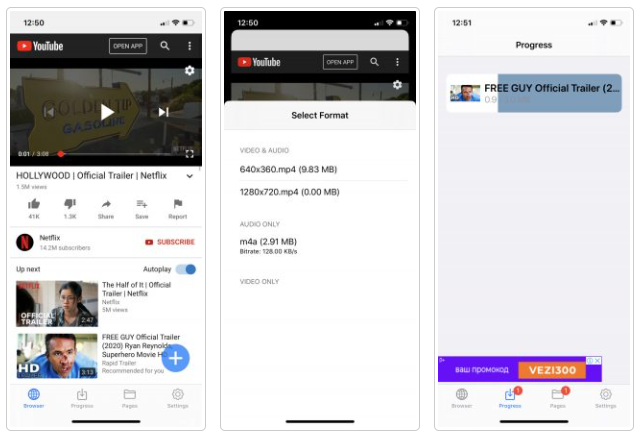Image resolution: width=640 pixels, height=440 pixels.
Task: Select 640x360.mp4 format option
Action: coord(286,168)
